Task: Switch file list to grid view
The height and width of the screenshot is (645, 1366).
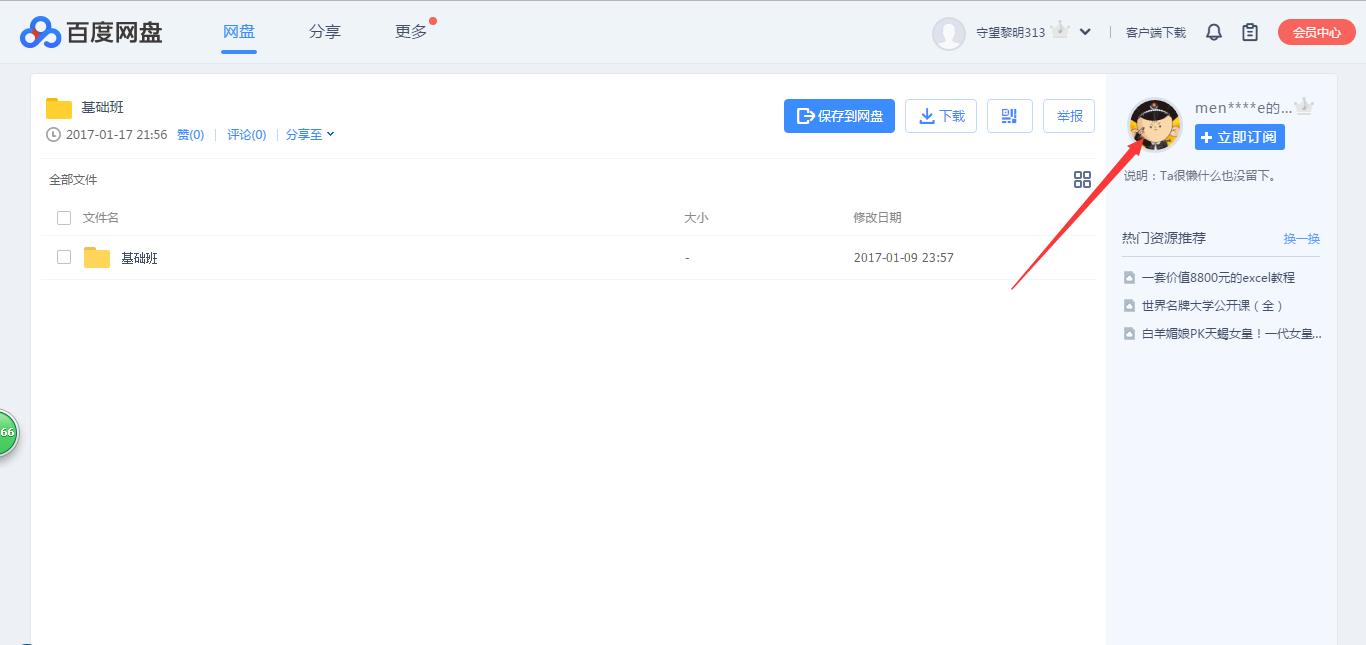Action: coord(1082,179)
